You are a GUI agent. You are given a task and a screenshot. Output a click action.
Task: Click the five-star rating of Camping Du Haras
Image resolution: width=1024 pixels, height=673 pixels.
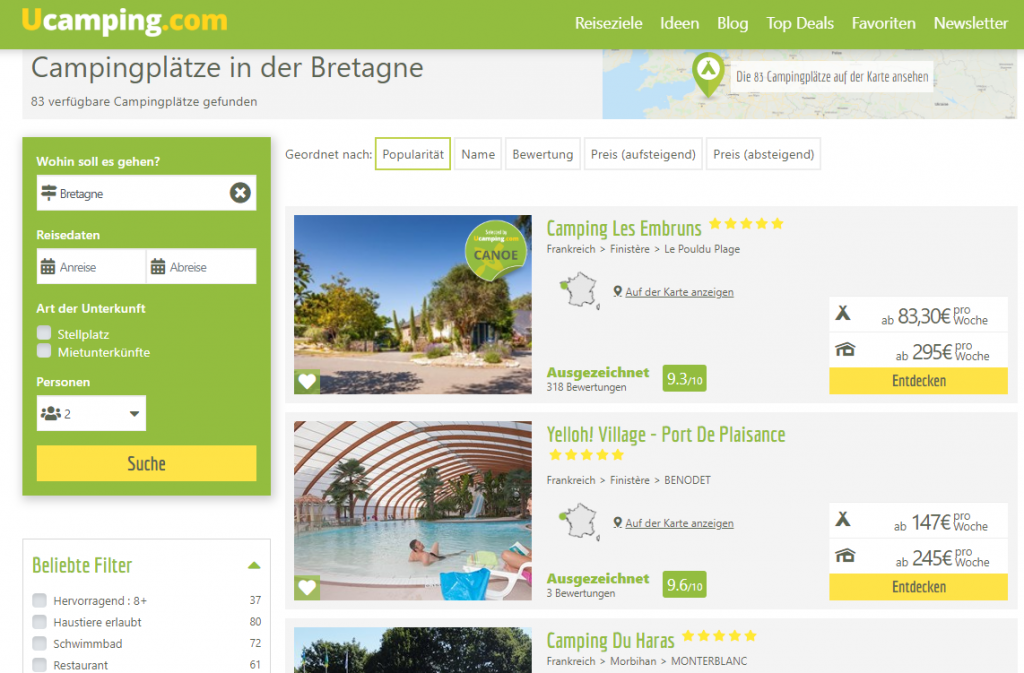(719, 636)
